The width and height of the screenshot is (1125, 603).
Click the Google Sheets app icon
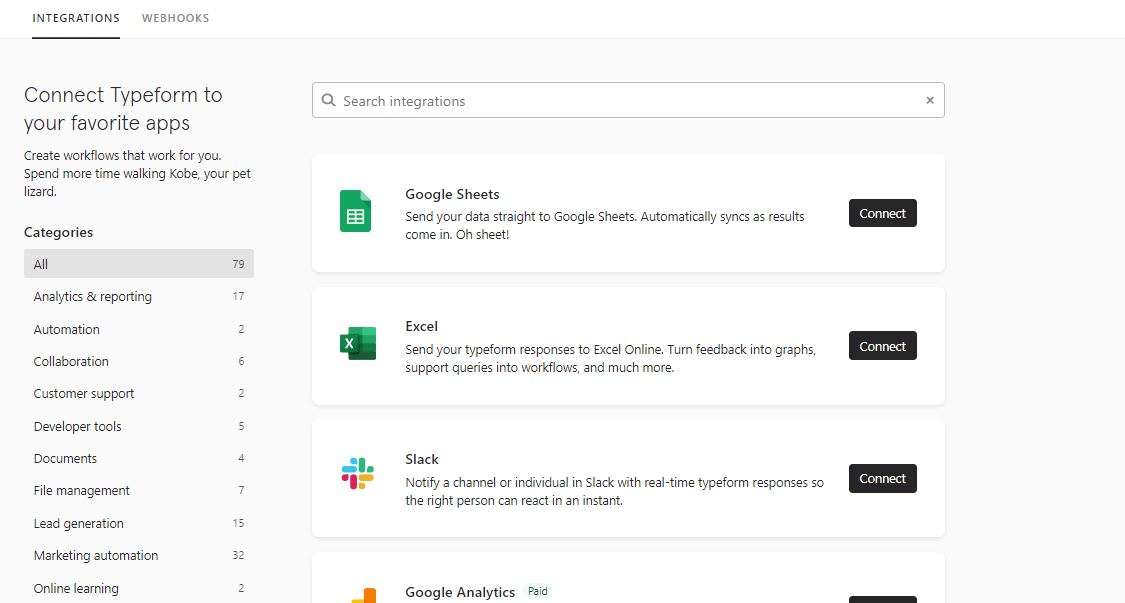click(355, 211)
